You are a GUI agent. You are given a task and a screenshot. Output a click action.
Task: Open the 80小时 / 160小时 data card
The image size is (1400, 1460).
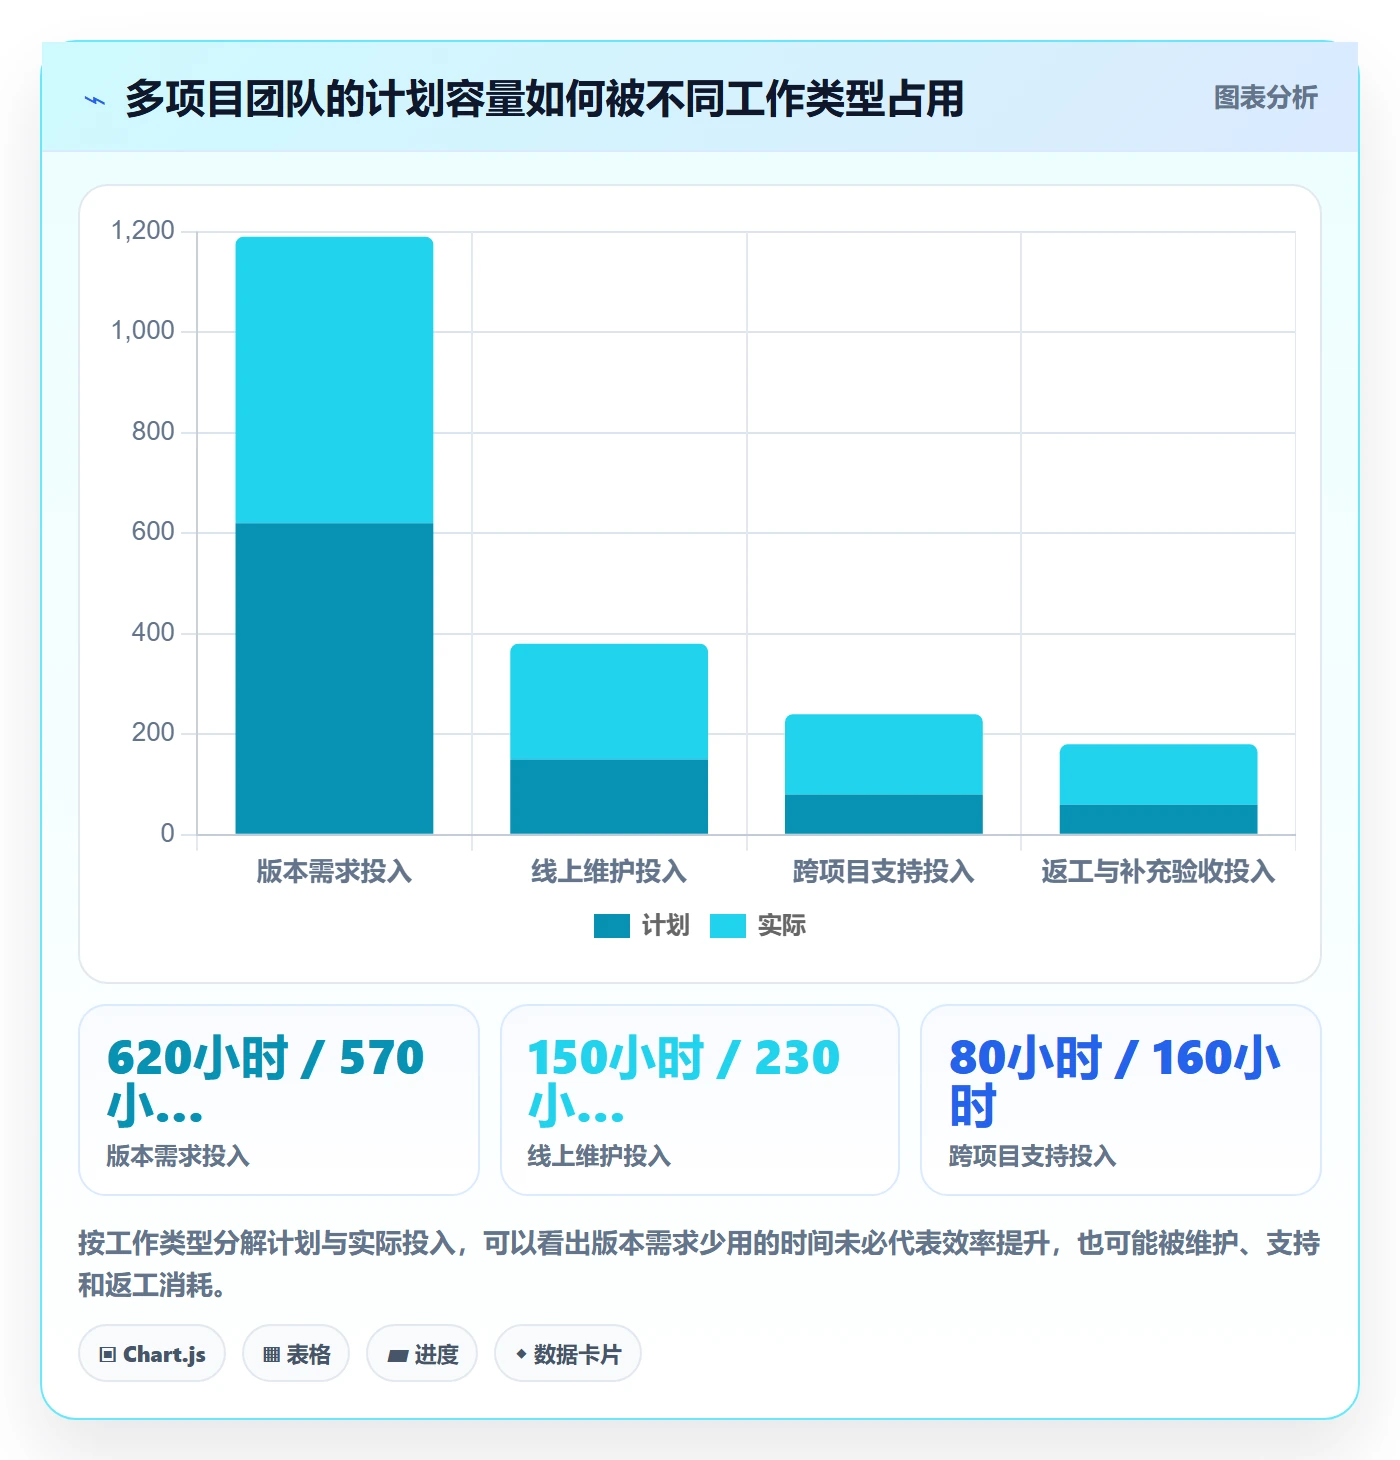click(1121, 1100)
